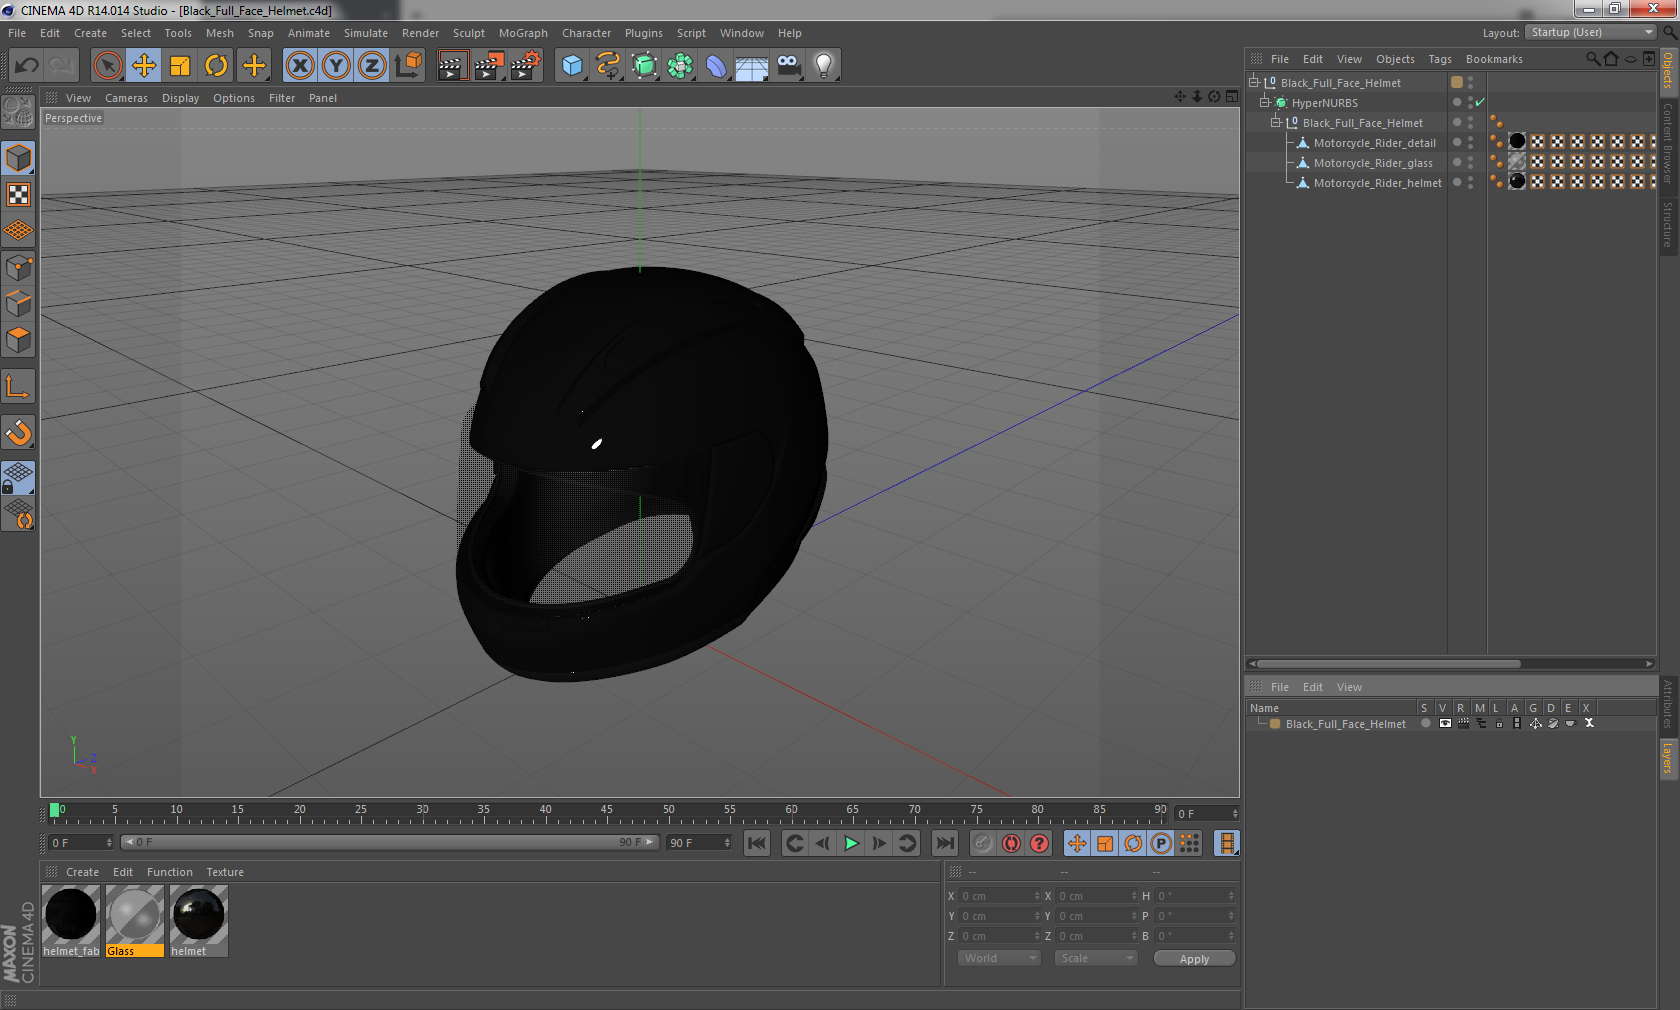
Task: Open the File menu
Action: click(17, 33)
